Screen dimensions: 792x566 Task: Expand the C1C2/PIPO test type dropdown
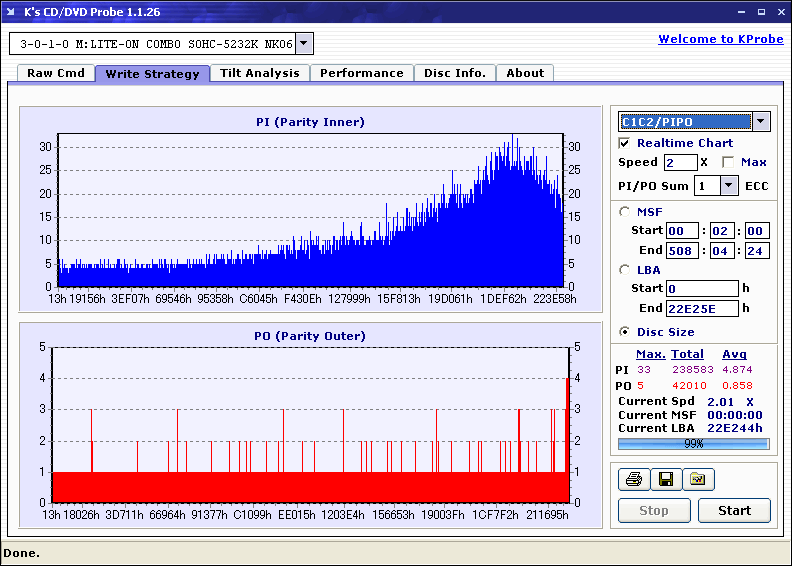(x=760, y=122)
